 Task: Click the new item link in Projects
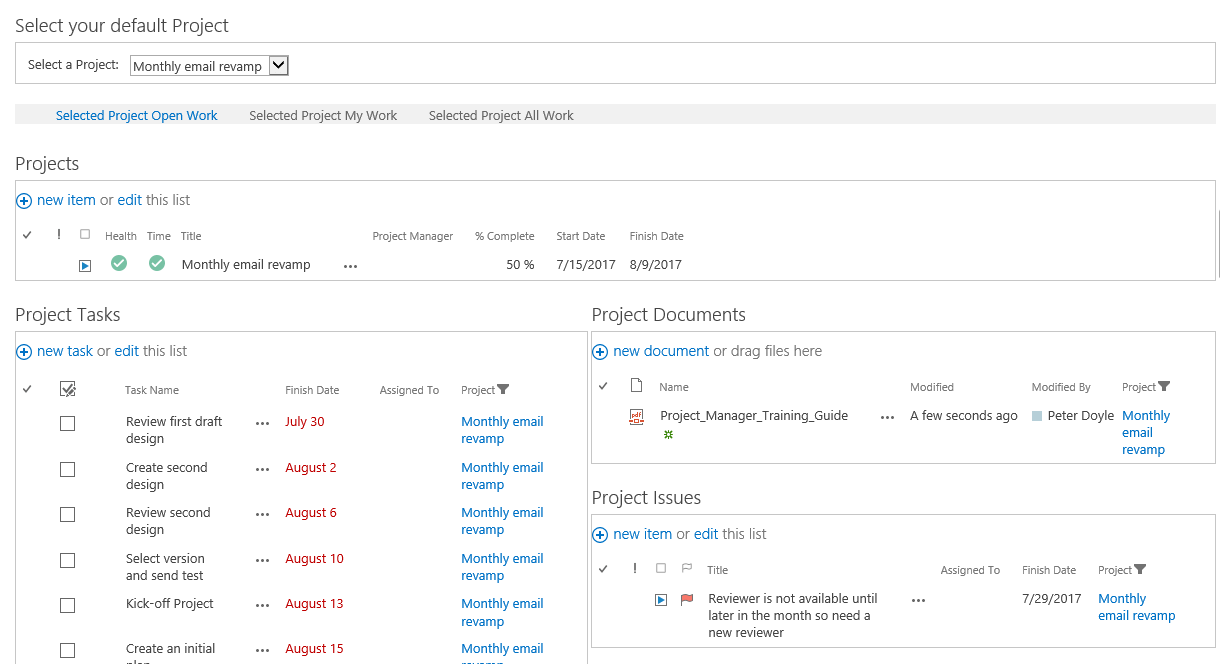tap(66, 200)
